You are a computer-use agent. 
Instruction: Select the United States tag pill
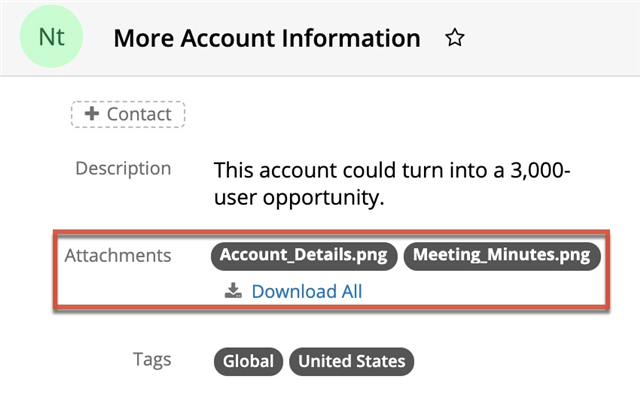(351, 361)
